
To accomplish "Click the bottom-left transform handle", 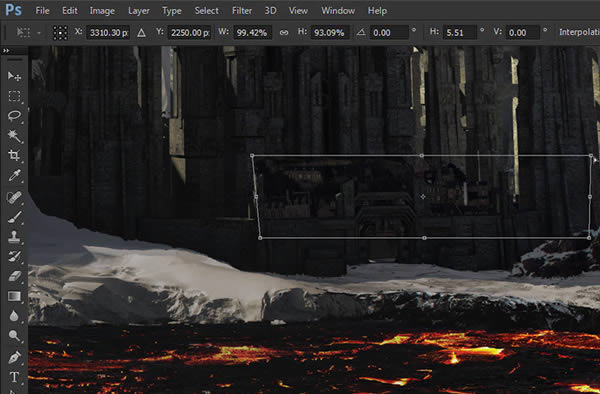I will pos(260,238).
